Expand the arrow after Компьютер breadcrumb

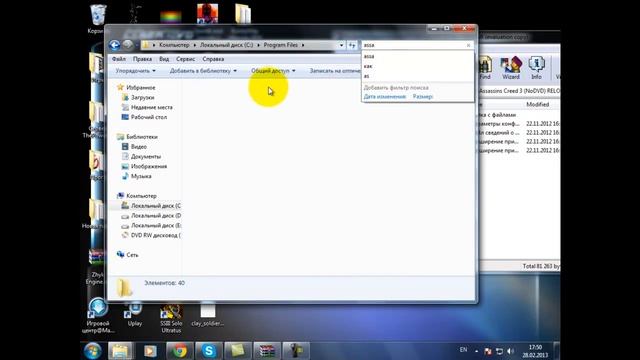coord(195,45)
